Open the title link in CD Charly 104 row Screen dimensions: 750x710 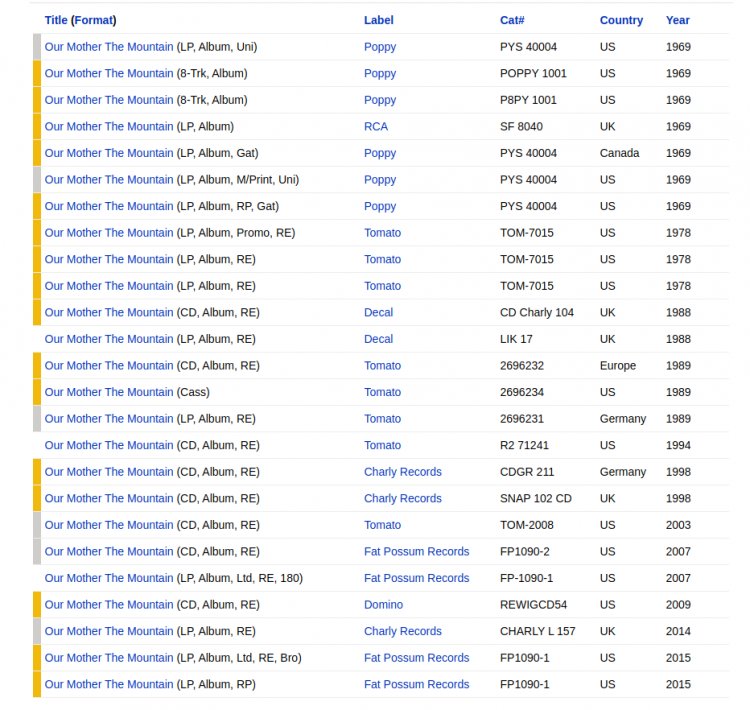tap(109, 312)
